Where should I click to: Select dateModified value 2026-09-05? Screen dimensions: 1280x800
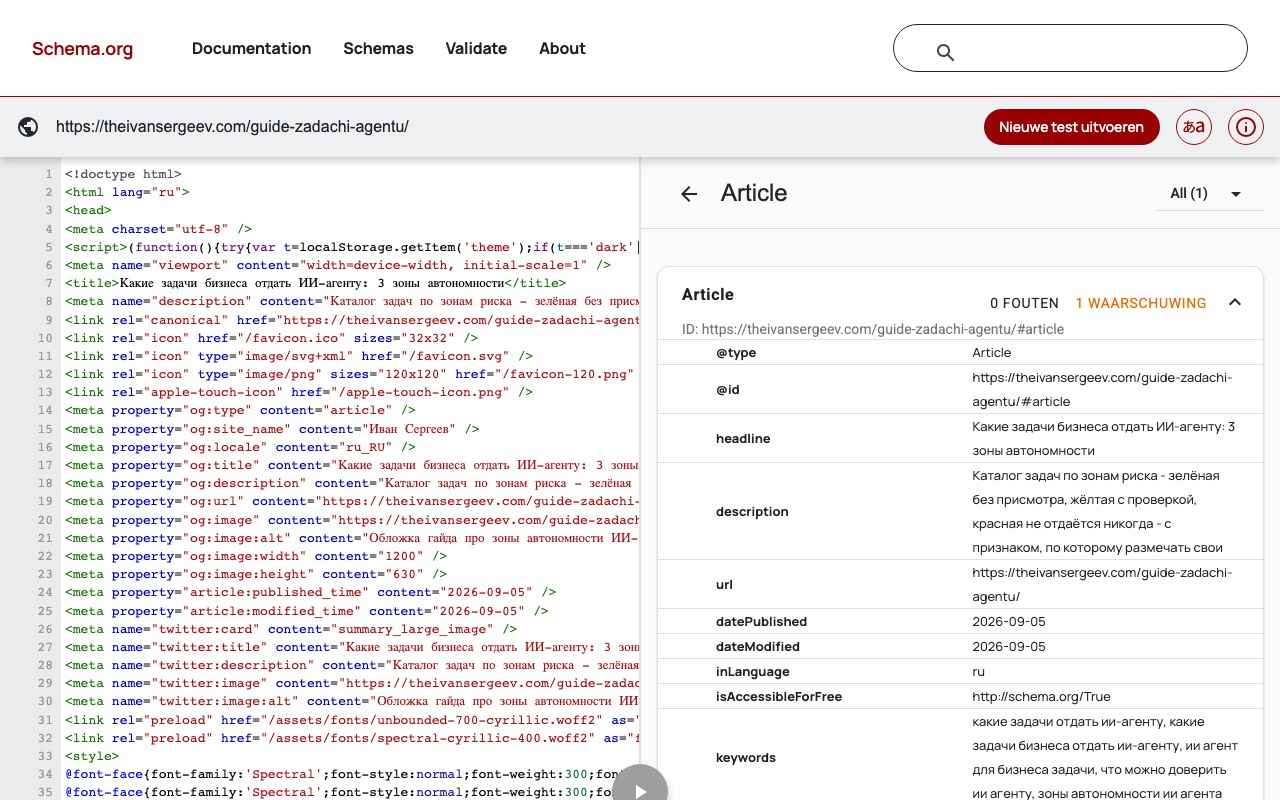click(x=1009, y=646)
